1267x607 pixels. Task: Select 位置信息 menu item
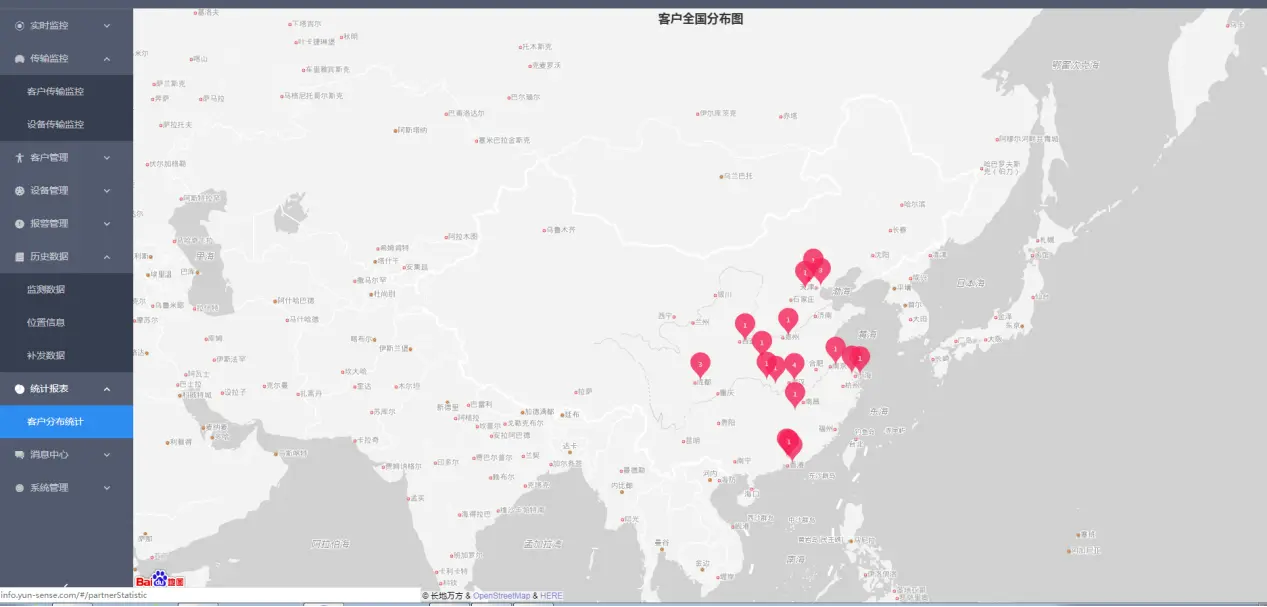[x=46, y=322]
